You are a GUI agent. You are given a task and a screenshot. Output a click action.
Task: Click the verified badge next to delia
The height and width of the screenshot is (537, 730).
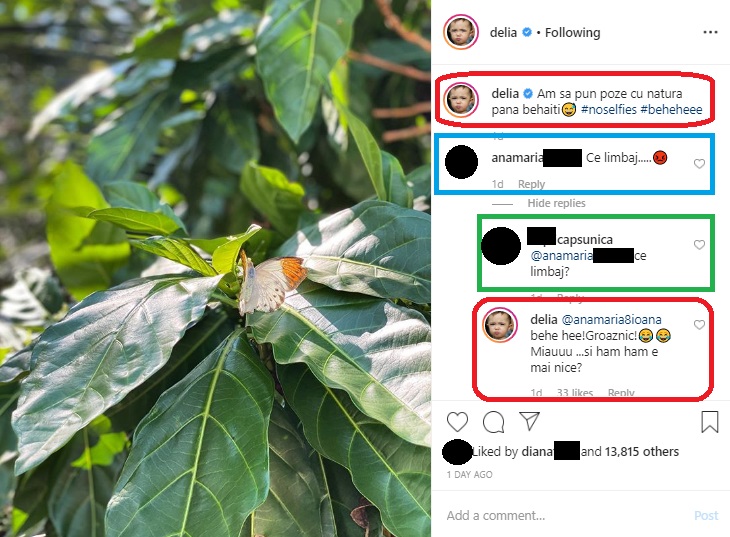(x=527, y=32)
